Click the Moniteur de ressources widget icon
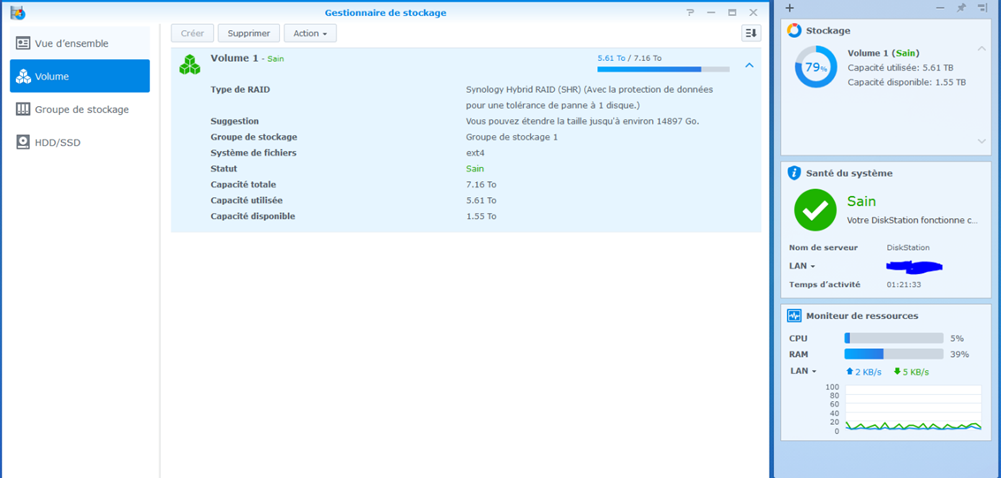The image size is (1001, 478). [794, 315]
